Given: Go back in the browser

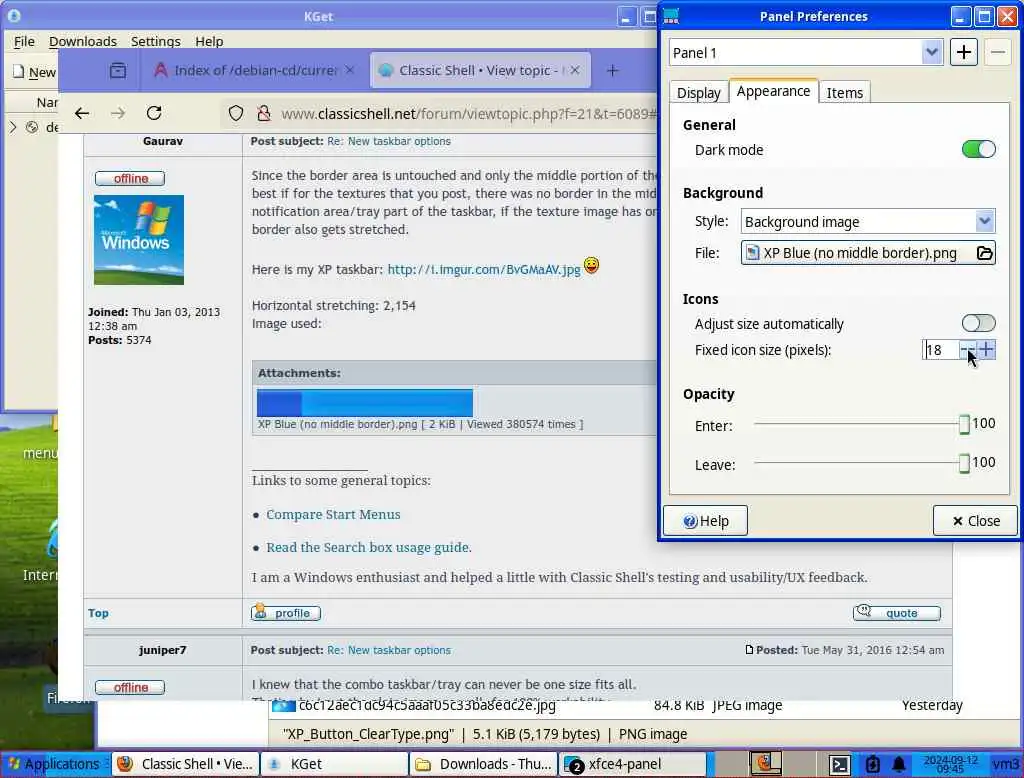Looking at the screenshot, I should pyautogui.click(x=82, y=114).
